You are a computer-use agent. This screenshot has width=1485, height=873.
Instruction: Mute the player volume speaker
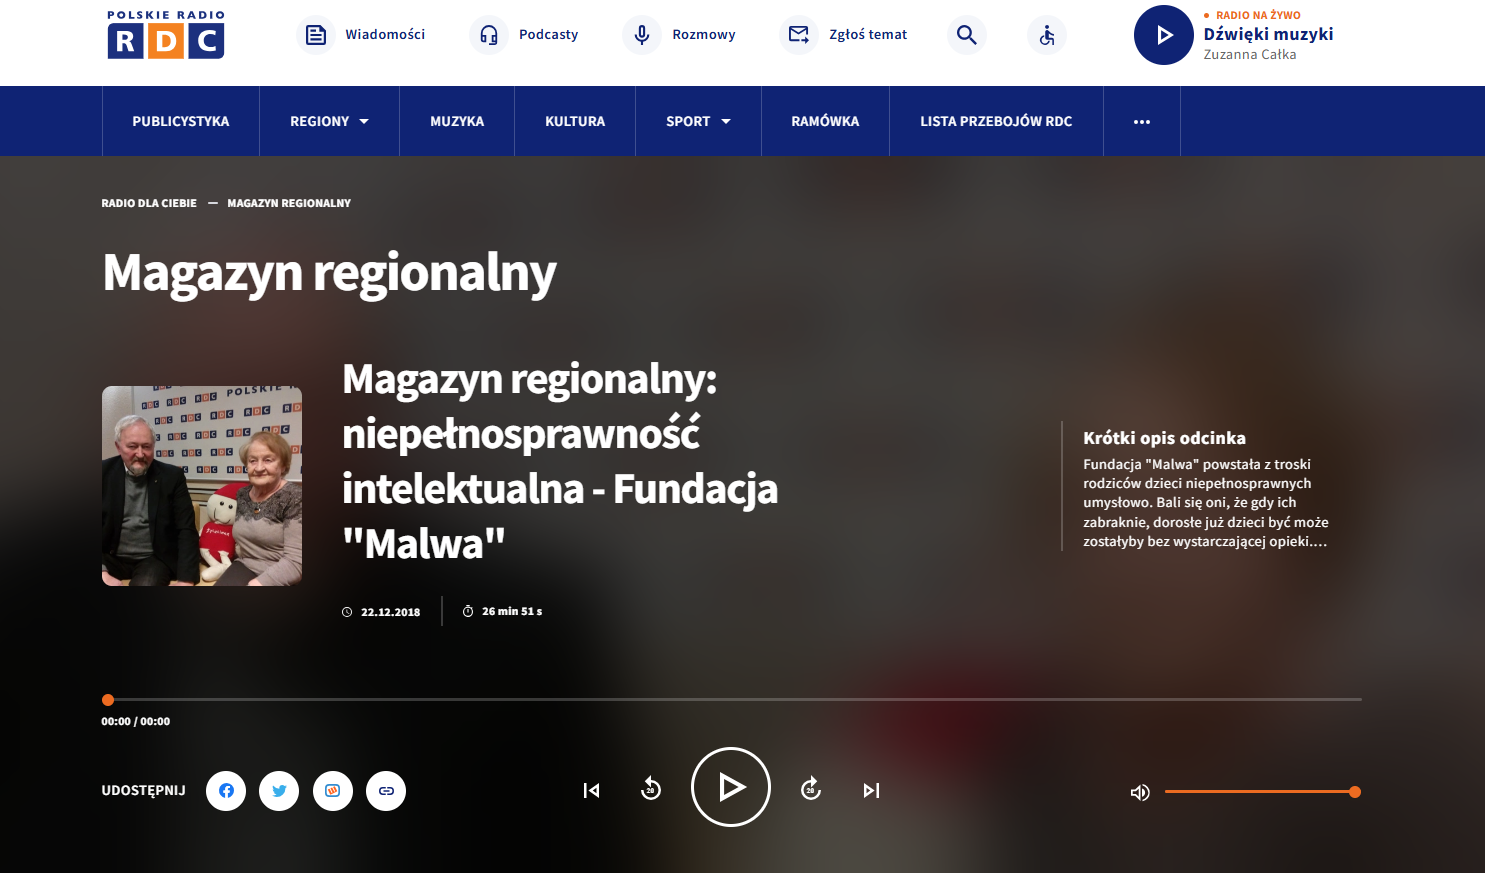1140,792
